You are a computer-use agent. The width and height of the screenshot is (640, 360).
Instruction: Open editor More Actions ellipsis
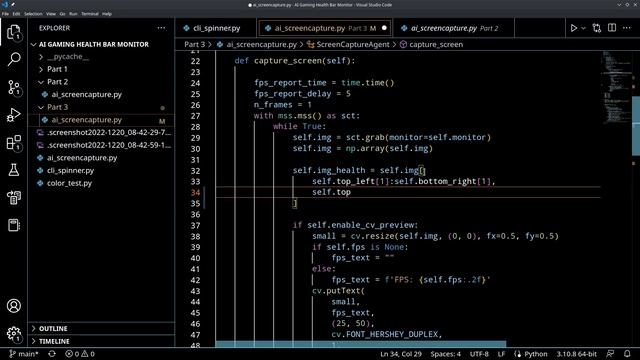pyautogui.click(x=627, y=28)
